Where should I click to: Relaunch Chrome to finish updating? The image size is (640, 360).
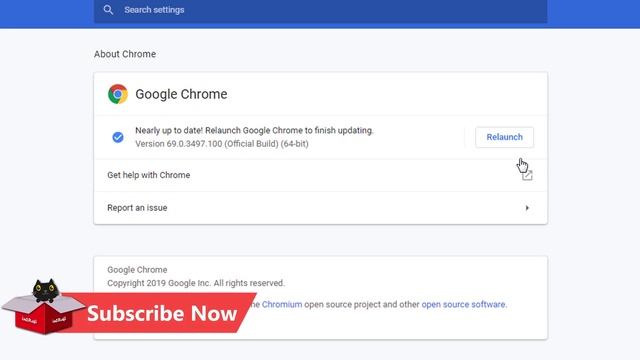click(x=504, y=137)
